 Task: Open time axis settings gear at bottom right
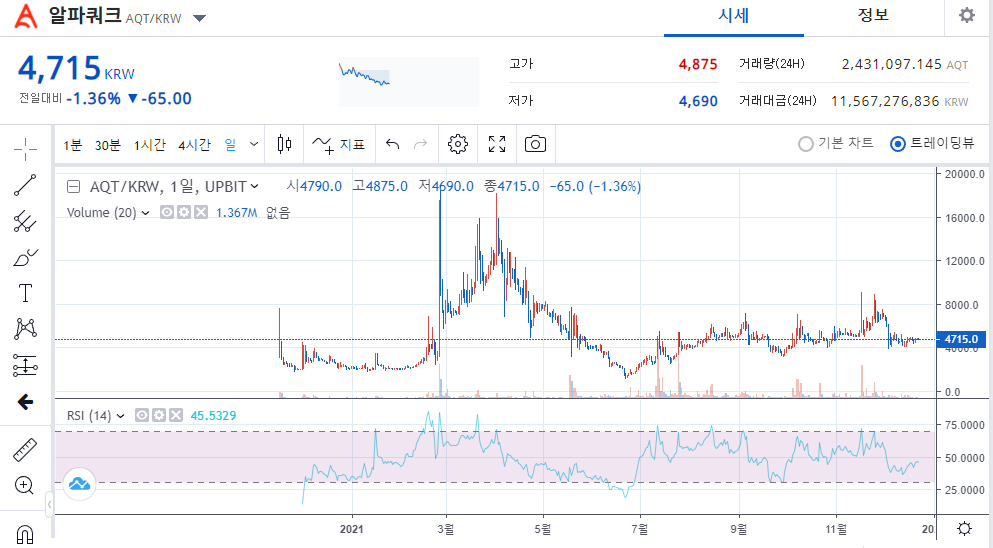click(x=965, y=528)
